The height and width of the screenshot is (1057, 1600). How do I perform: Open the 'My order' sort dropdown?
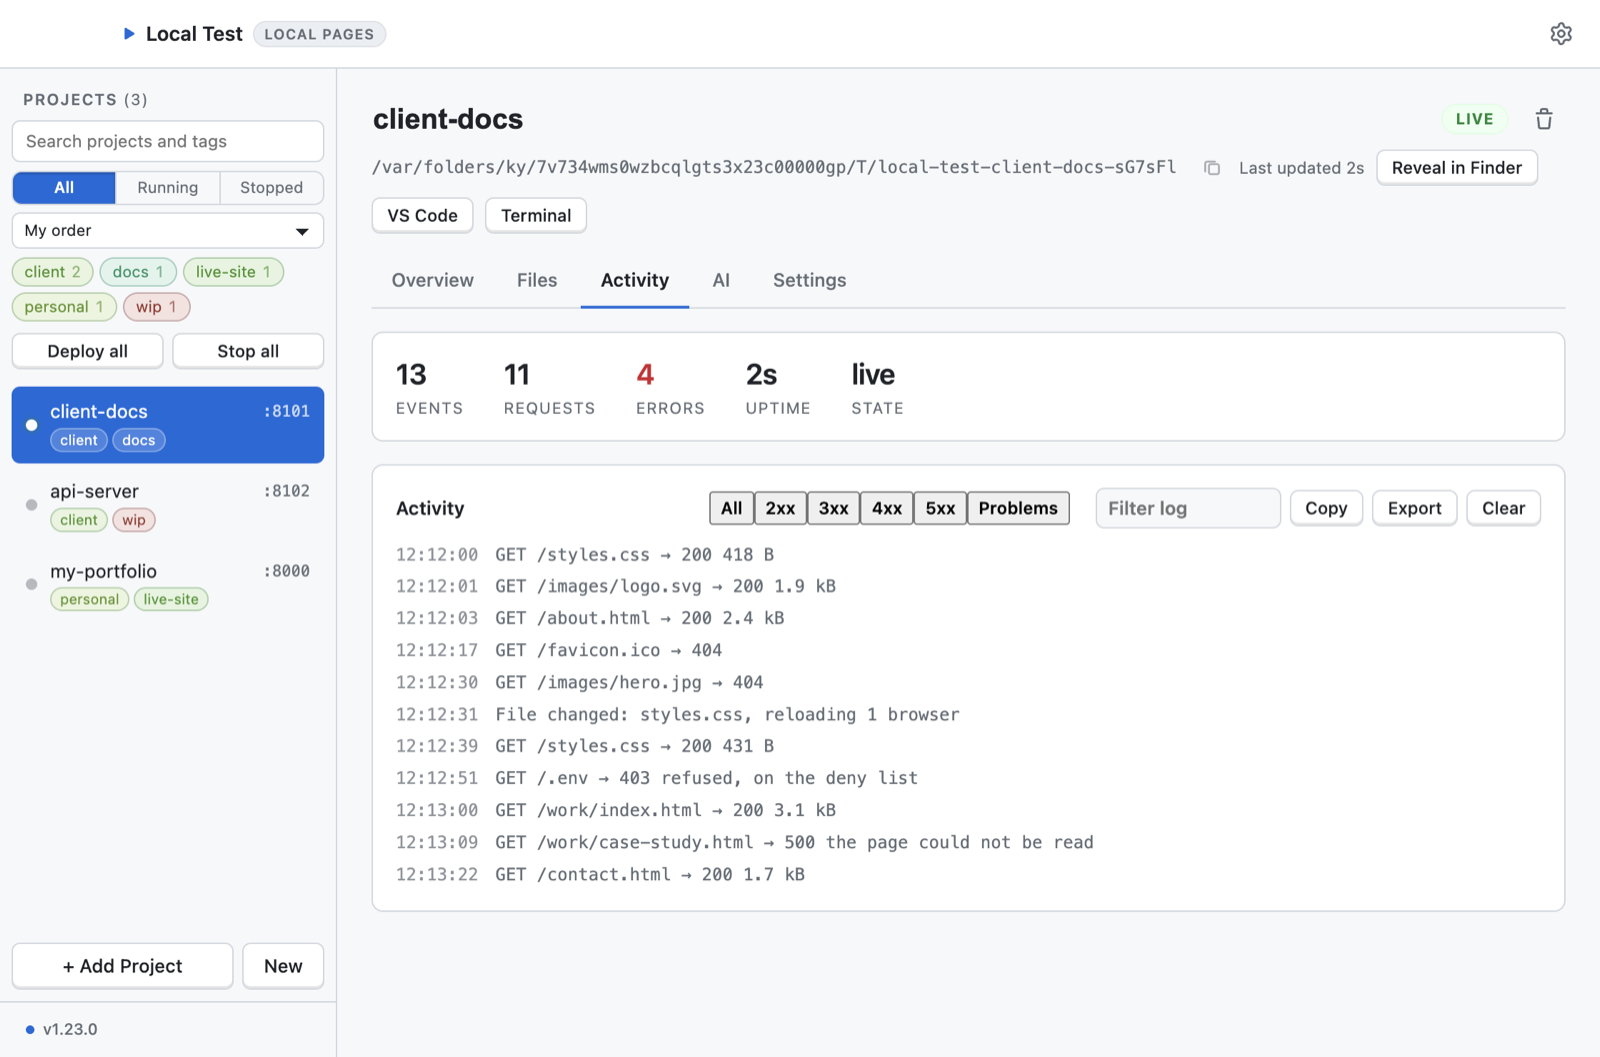(168, 231)
